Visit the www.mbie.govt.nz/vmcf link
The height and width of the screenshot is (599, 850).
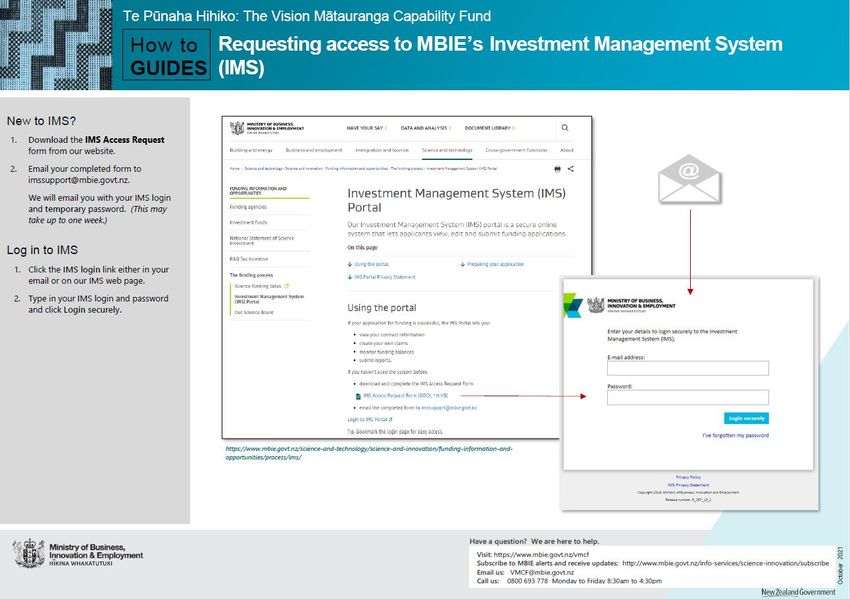[541, 555]
